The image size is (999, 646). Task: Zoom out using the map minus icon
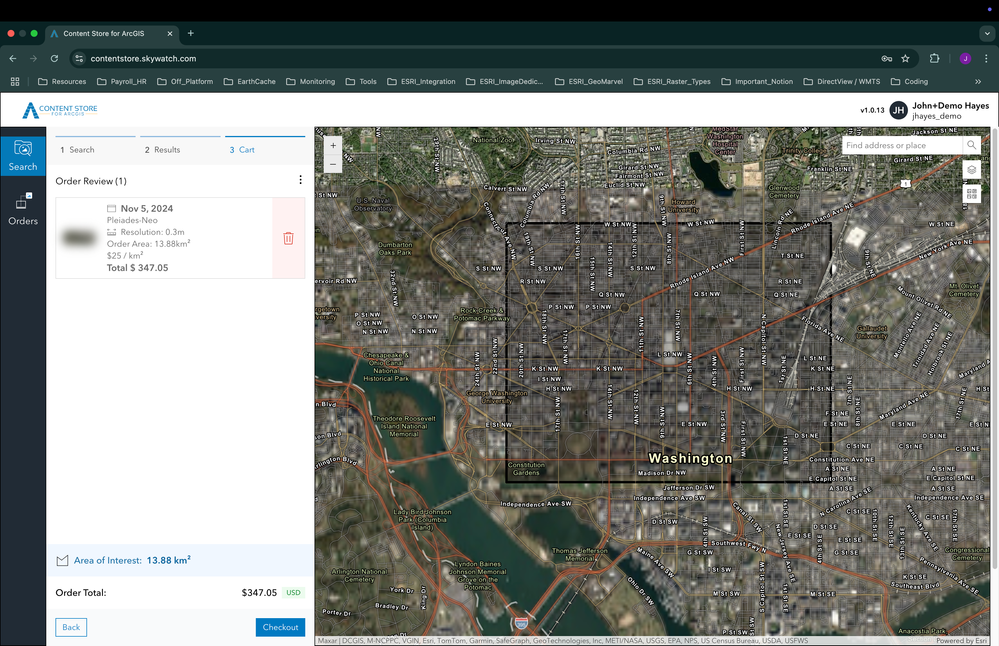[x=333, y=164]
